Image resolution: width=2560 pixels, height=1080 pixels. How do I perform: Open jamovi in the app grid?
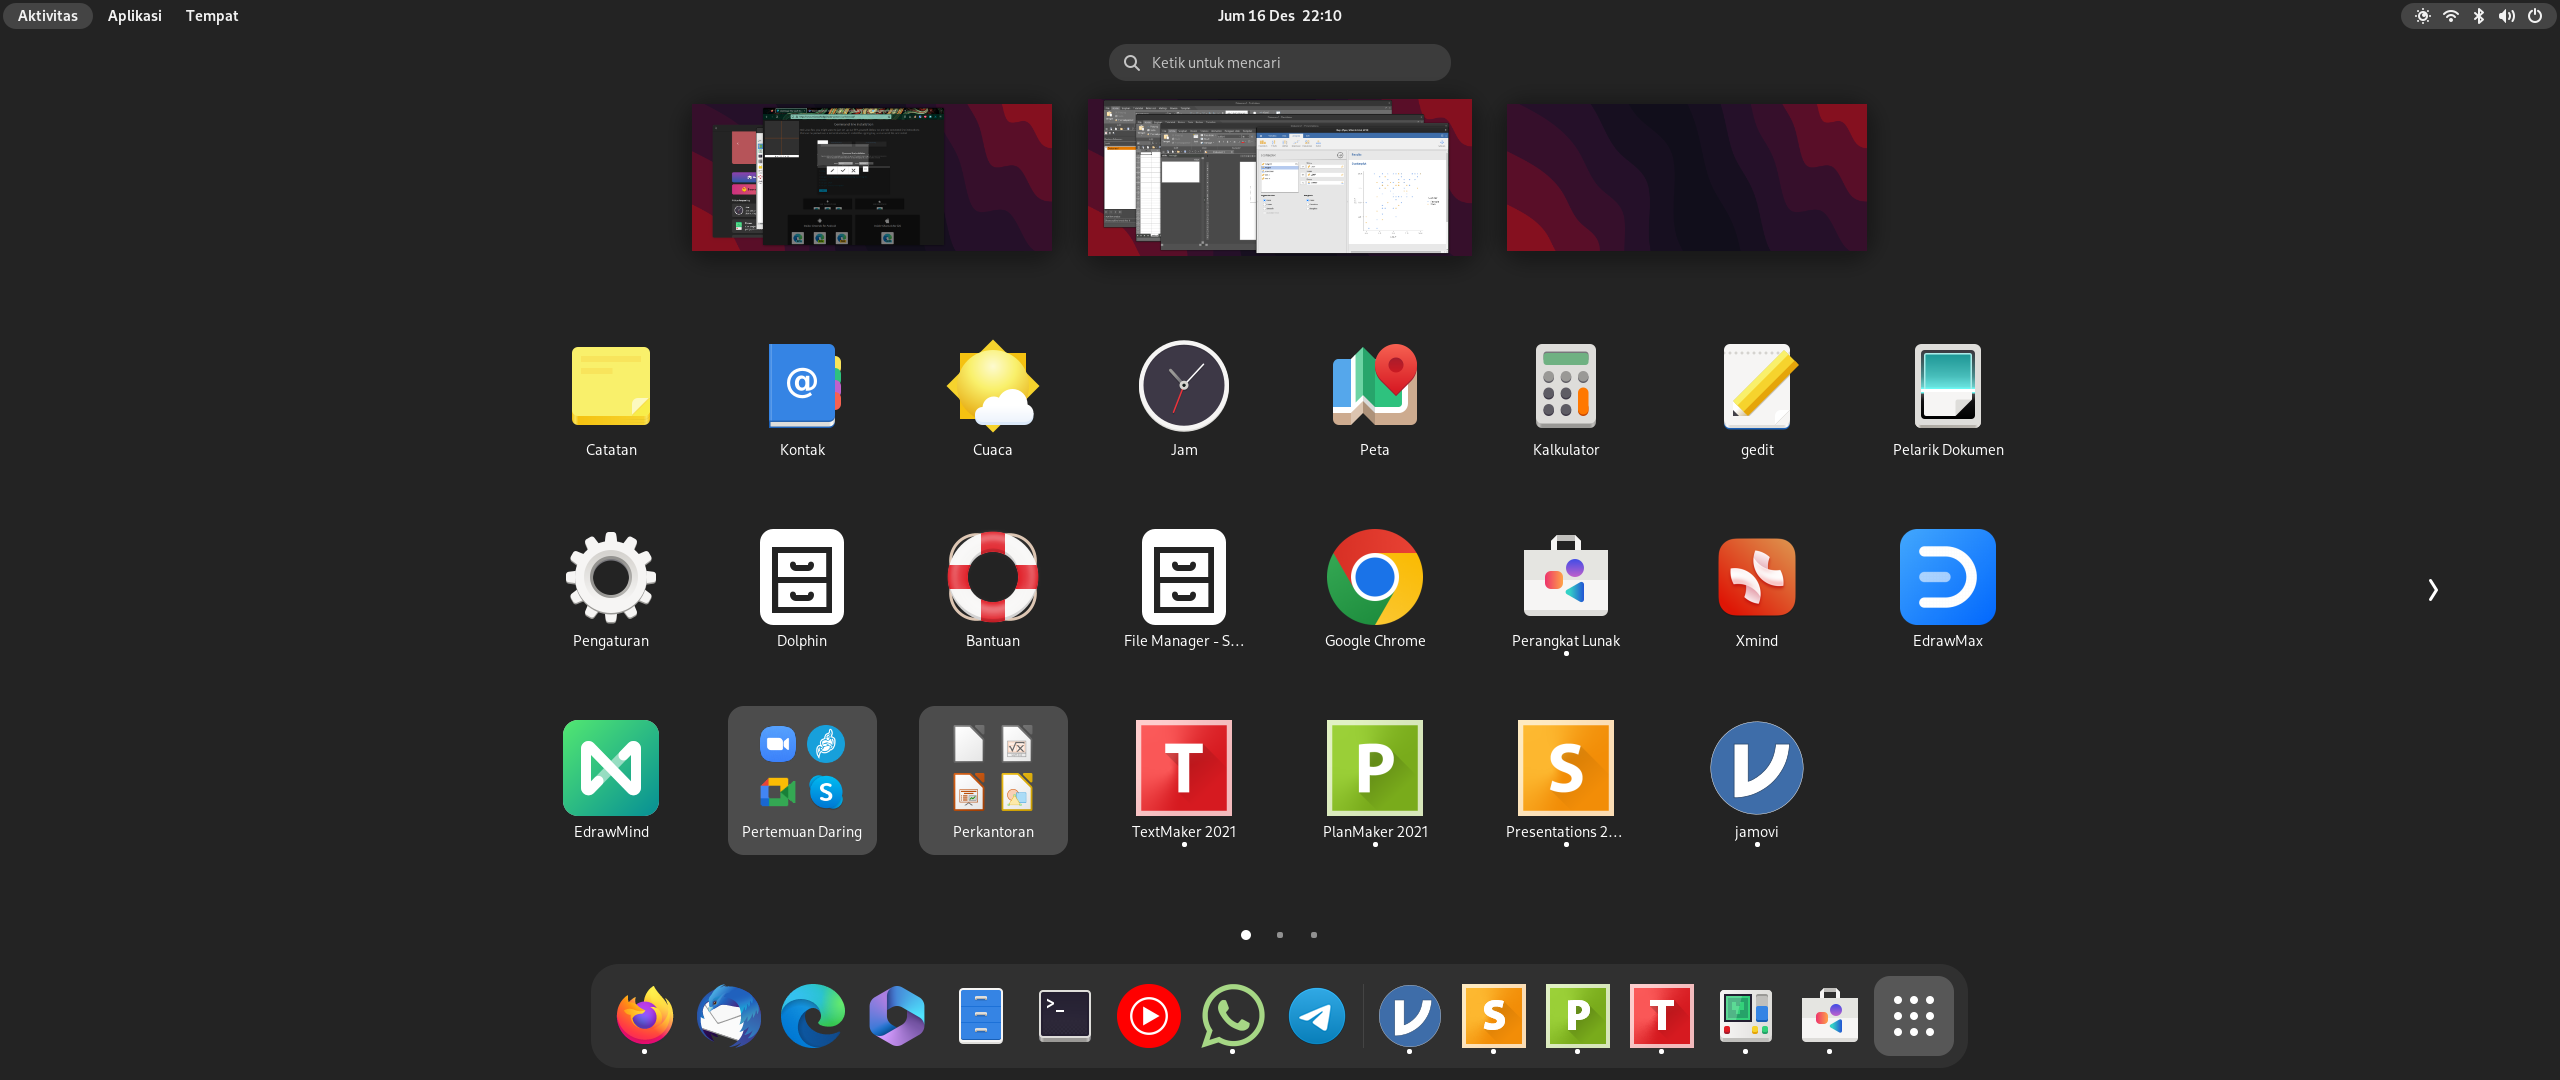1756,769
